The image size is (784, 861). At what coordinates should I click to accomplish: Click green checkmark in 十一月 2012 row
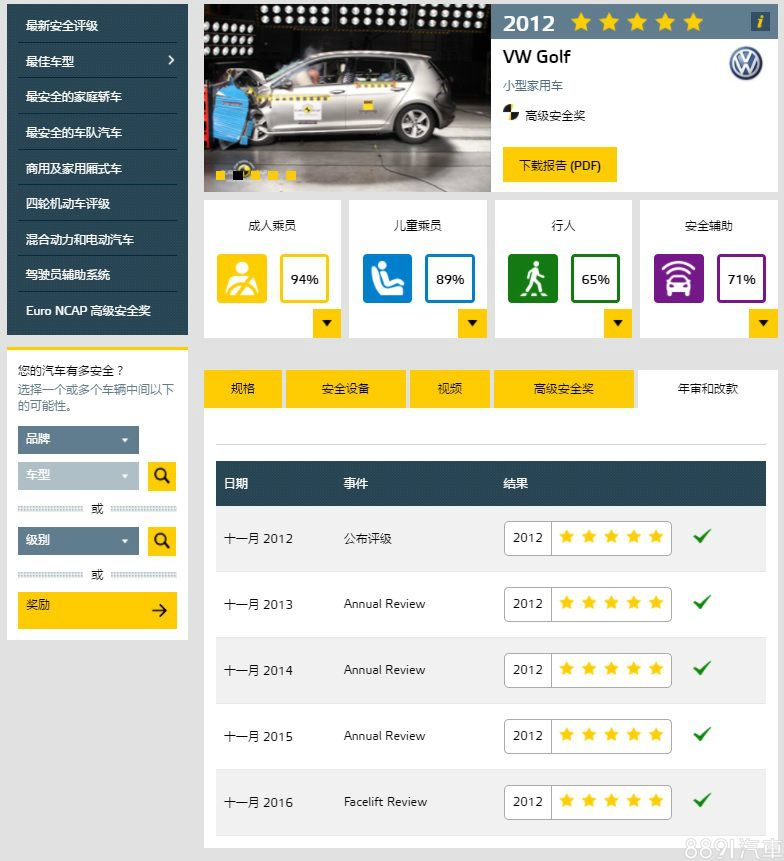click(702, 536)
